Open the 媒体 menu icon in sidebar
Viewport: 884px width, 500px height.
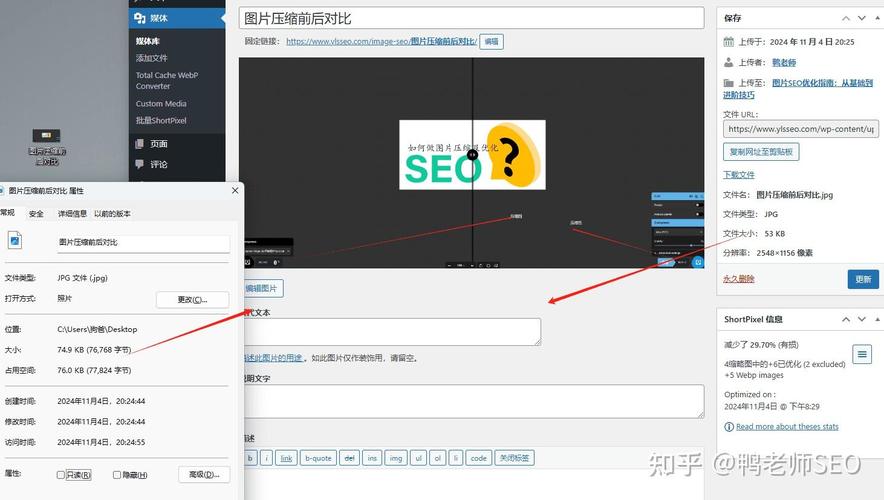pos(139,18)
